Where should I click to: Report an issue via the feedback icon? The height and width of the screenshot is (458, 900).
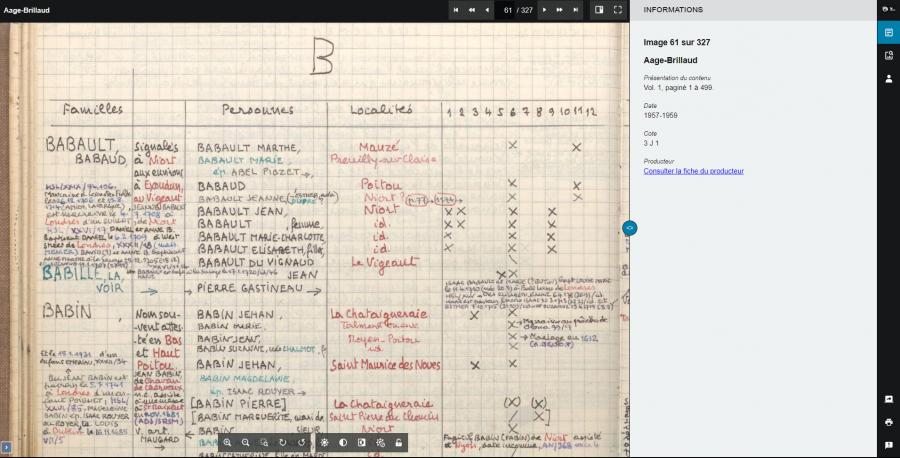(889, 445)
